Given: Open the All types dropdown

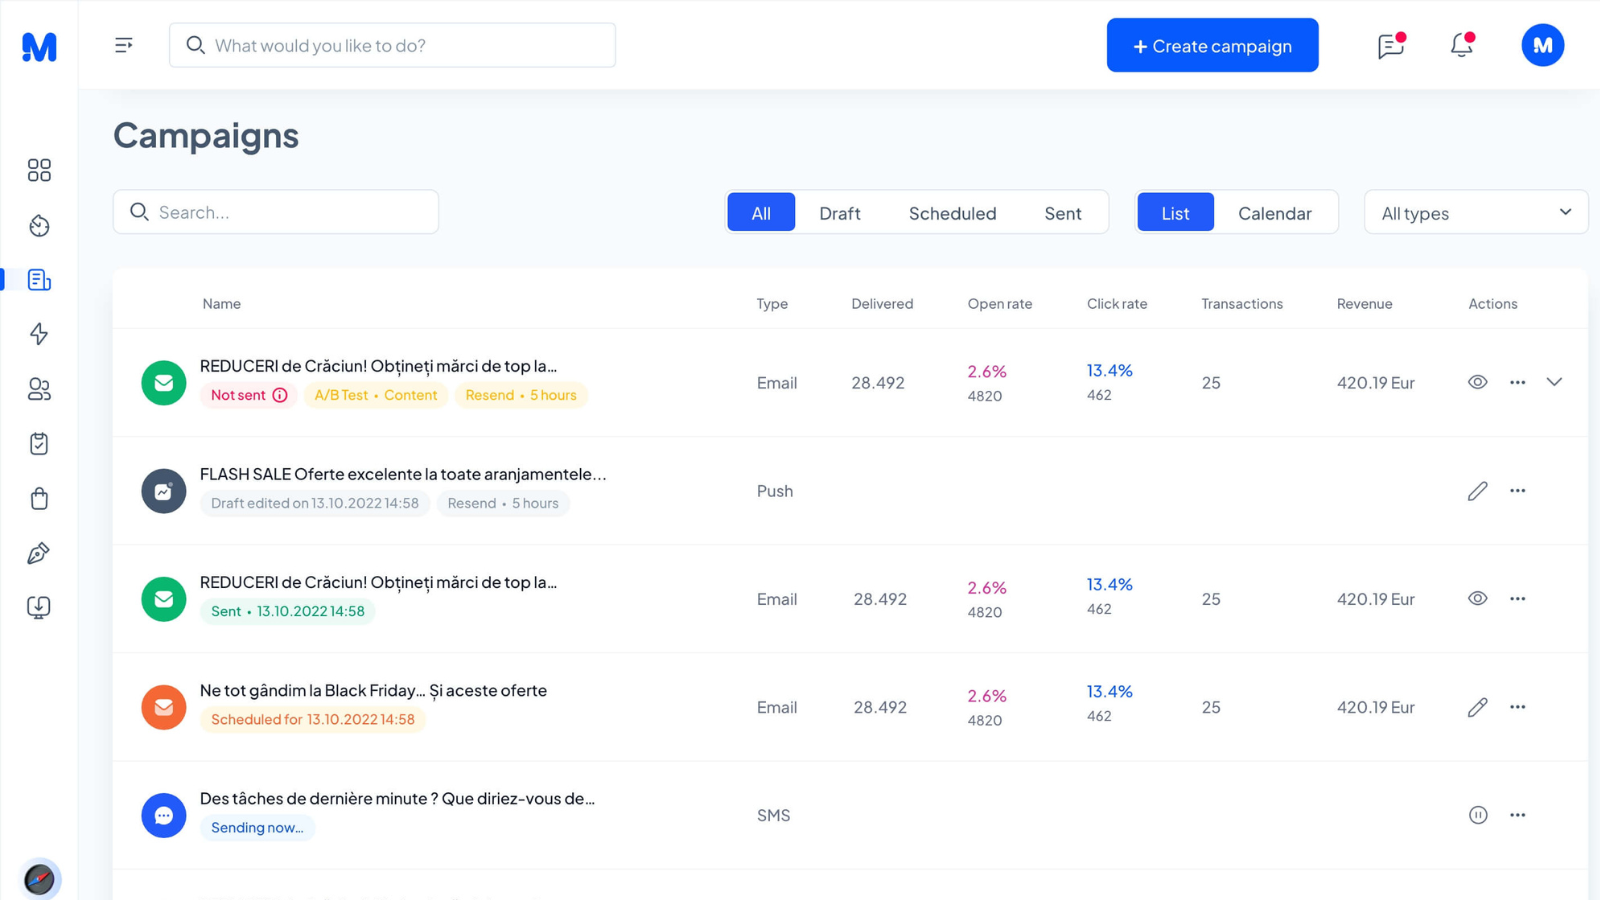Looking at the screenshot, I should tap(1475, 213).
